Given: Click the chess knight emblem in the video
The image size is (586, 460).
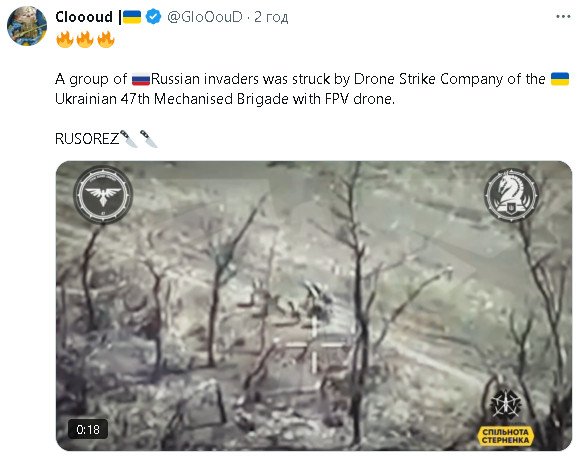Looking at the screenshot, I should [x=511, y=195].
